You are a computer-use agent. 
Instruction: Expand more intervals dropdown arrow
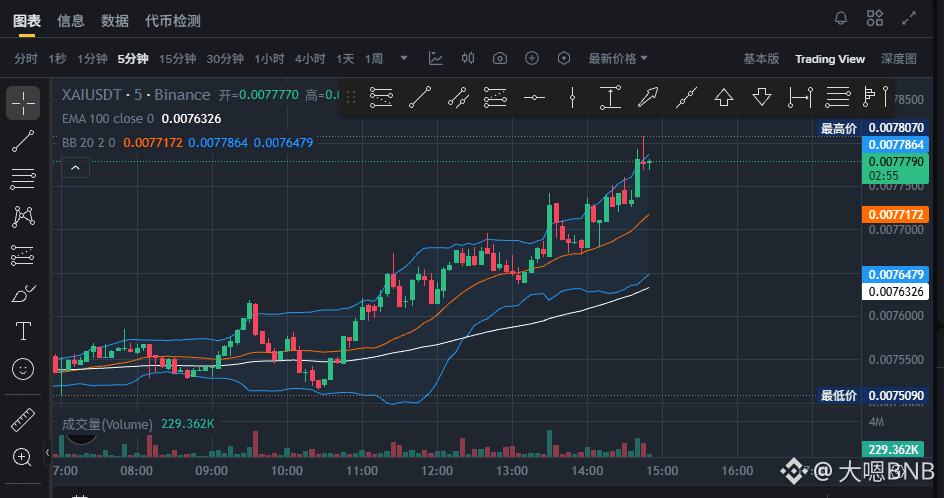coord(404,58)
